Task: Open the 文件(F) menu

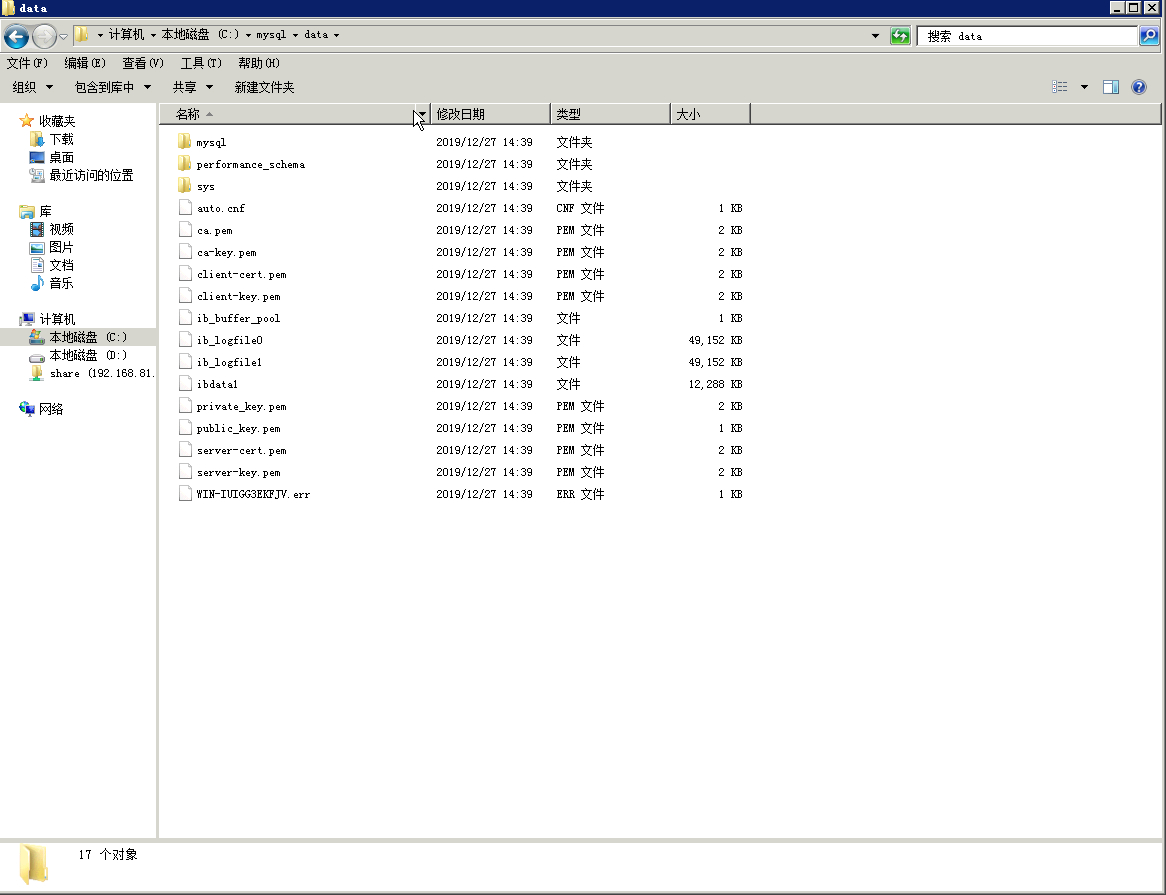Action: (27, 63)
